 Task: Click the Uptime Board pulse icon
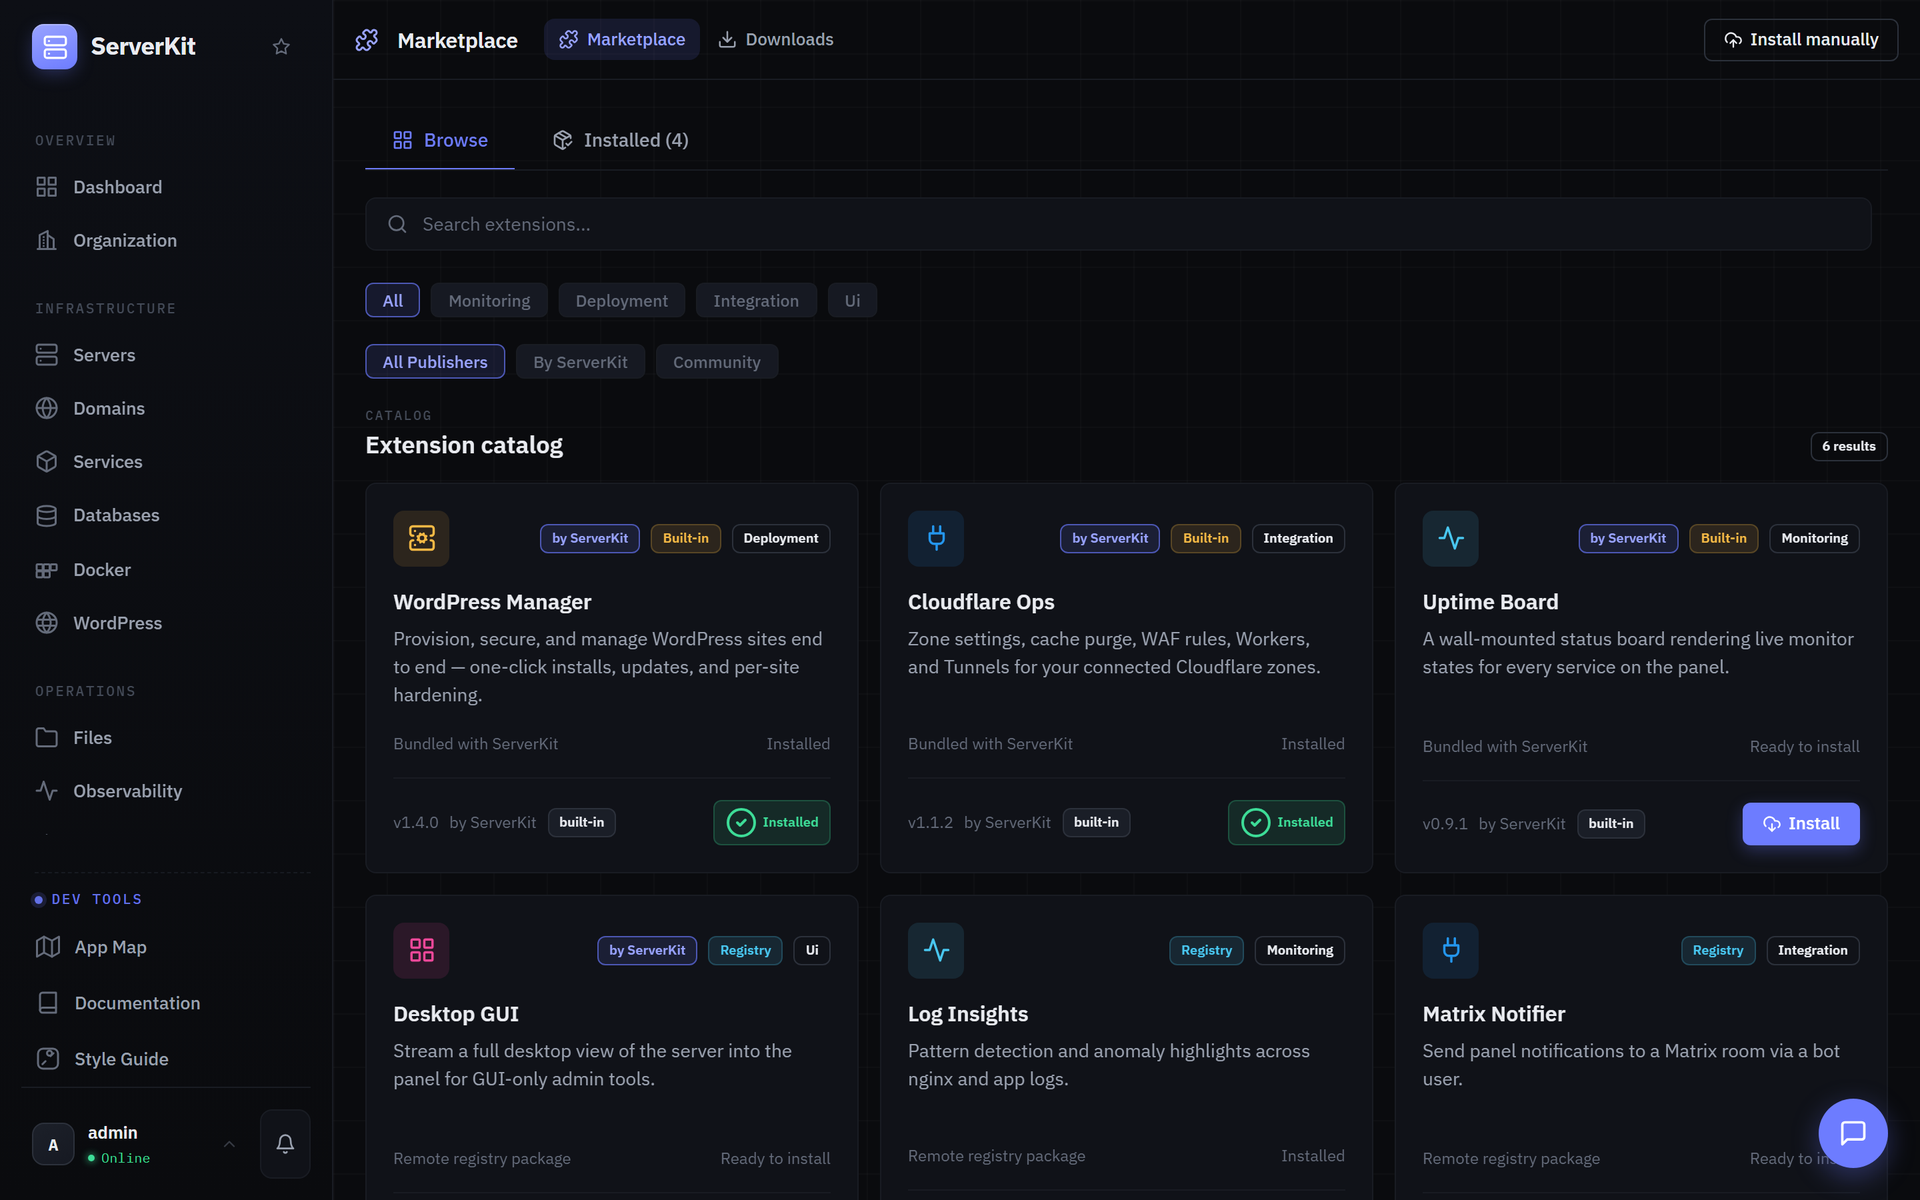[1450, 538]
